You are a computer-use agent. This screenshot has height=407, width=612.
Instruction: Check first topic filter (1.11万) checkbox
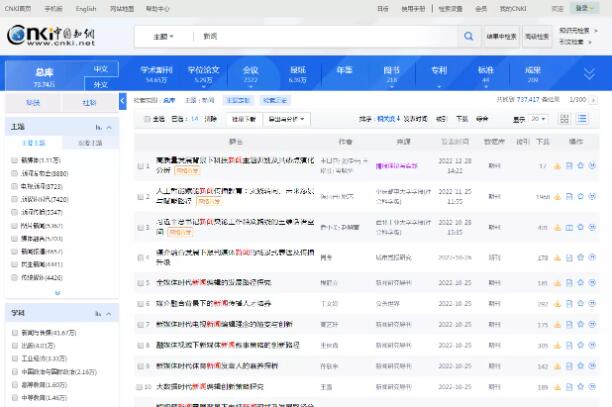click(14, 160)
